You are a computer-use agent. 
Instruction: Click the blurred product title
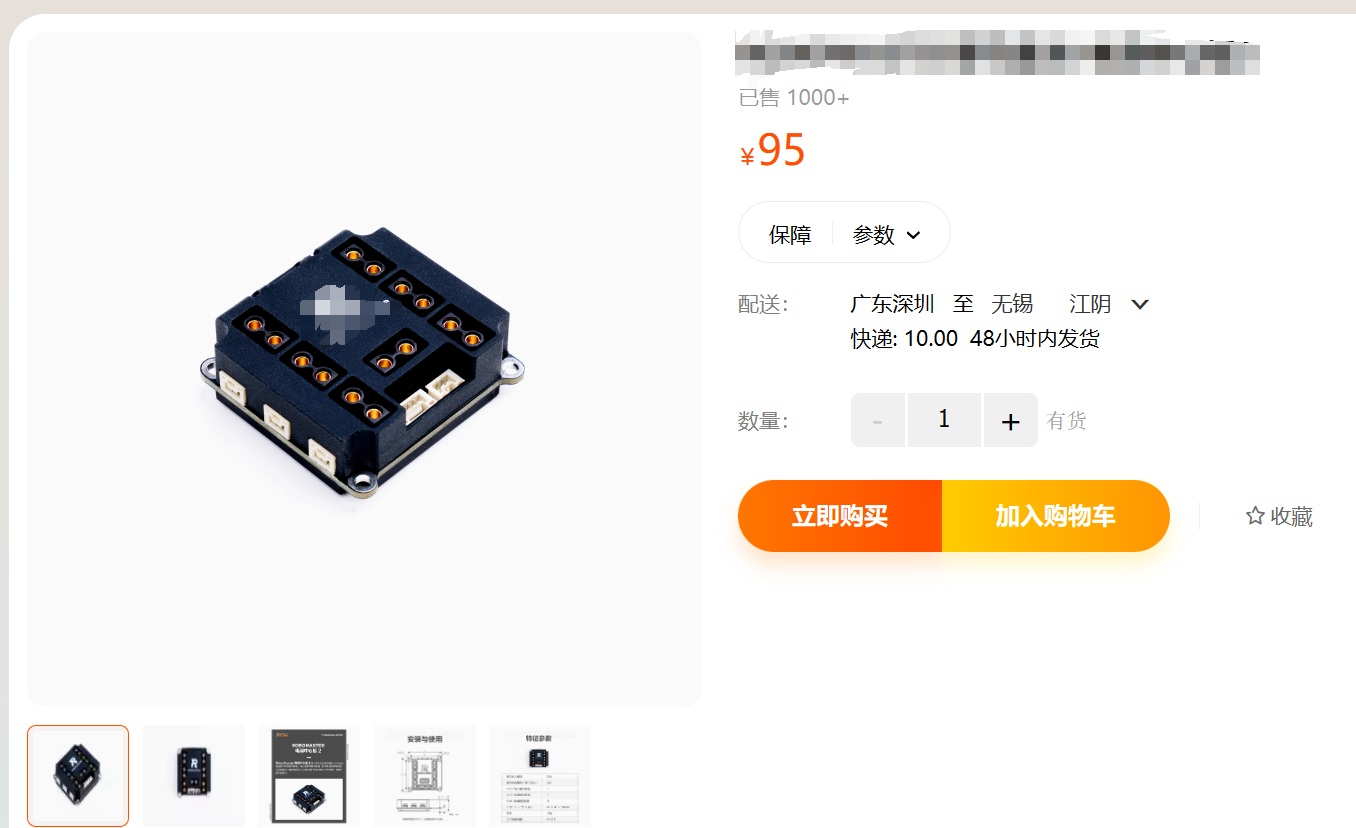pyautogui.click(x=997, y=53)
